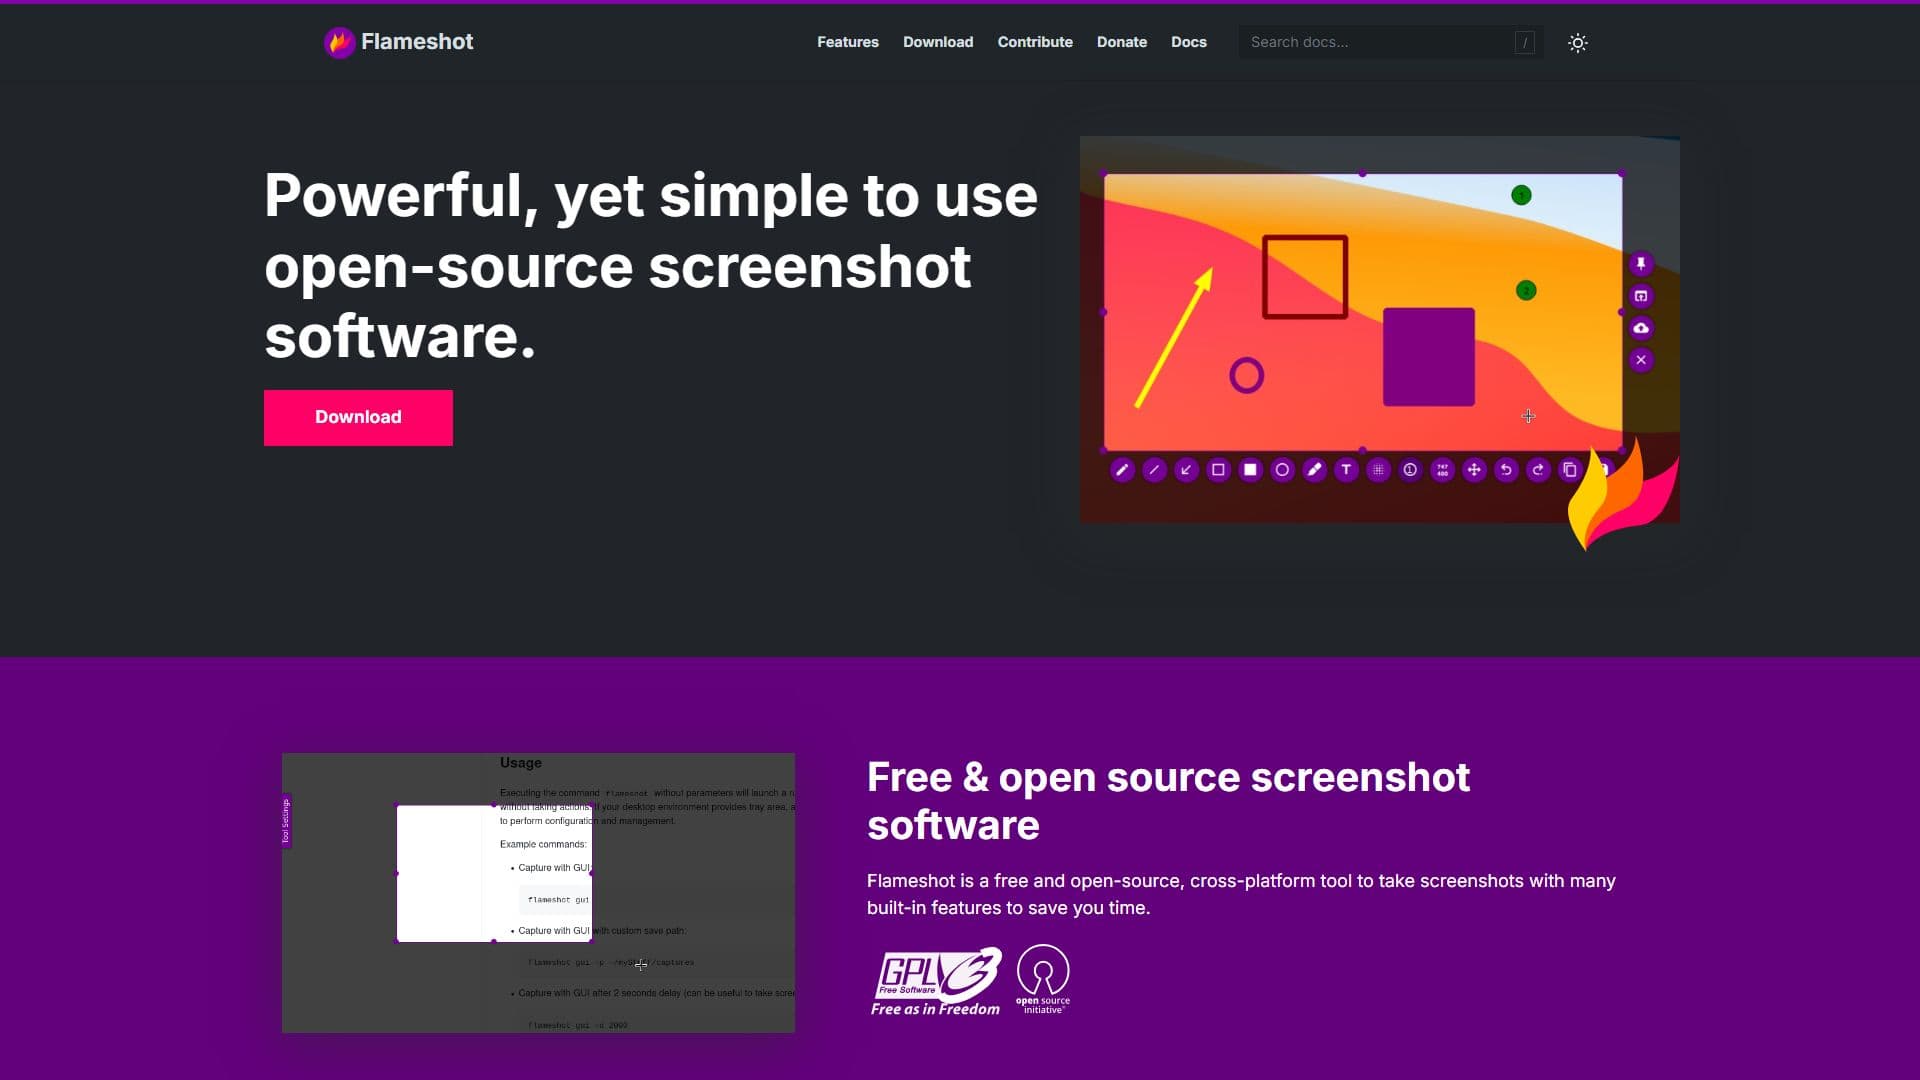Image resolution: width=1920 pixels, height=1080 pixels.
Task: Click "Free as in Freedom" caption text
Action: pos(935,1009)
